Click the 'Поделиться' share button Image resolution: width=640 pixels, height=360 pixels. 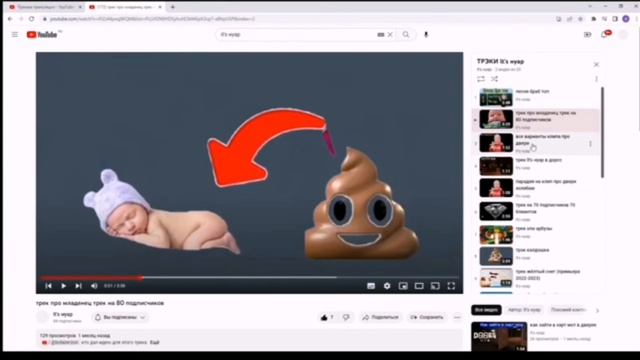380,317
